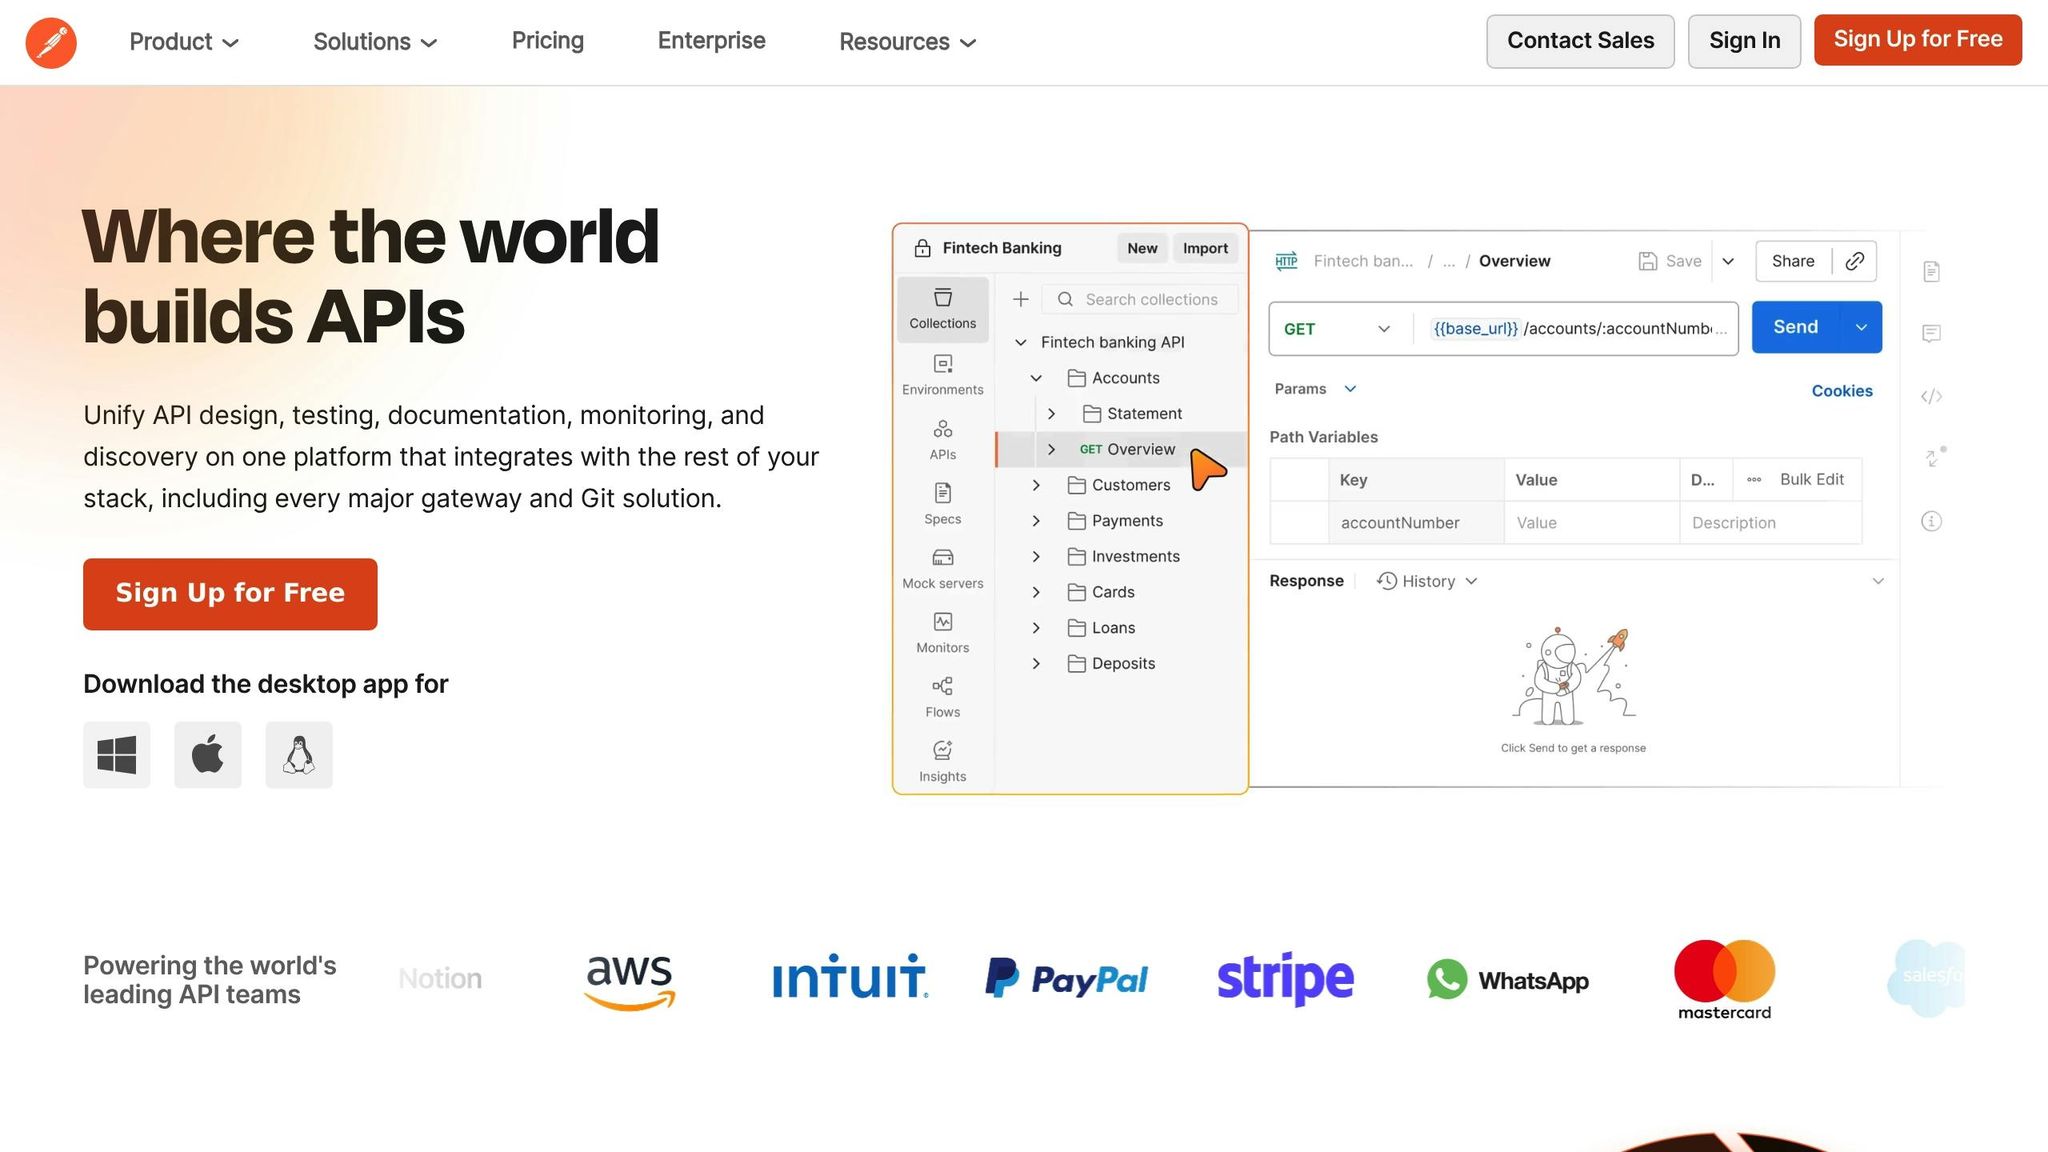The height and width of the screenshot is (1152, 2048).
Task: Open the Enterprise nav item
Action: point(711,41)
